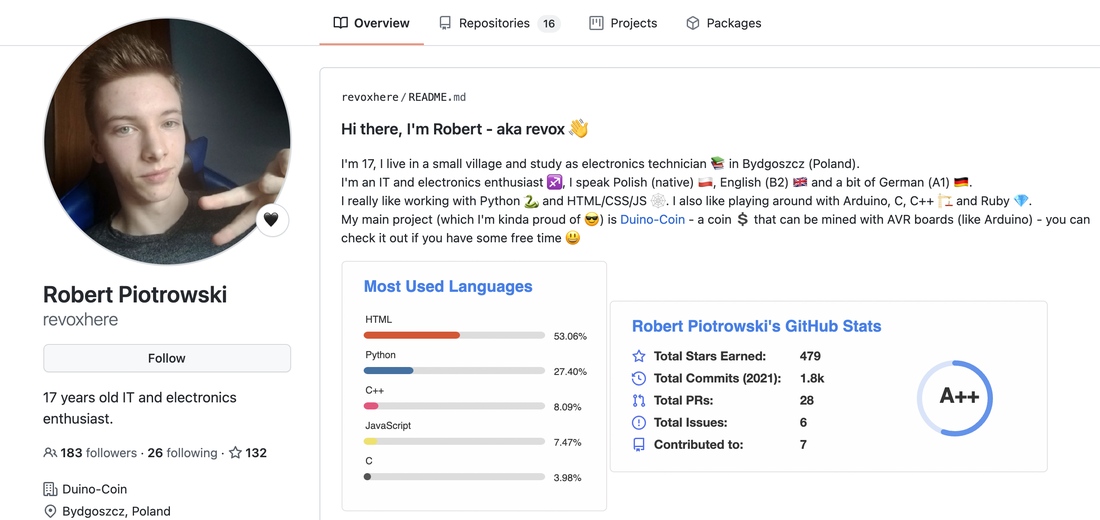Screen dimensions: 1100x520
Task: Click the revoxhere username
Action: (x=81, y=320)
